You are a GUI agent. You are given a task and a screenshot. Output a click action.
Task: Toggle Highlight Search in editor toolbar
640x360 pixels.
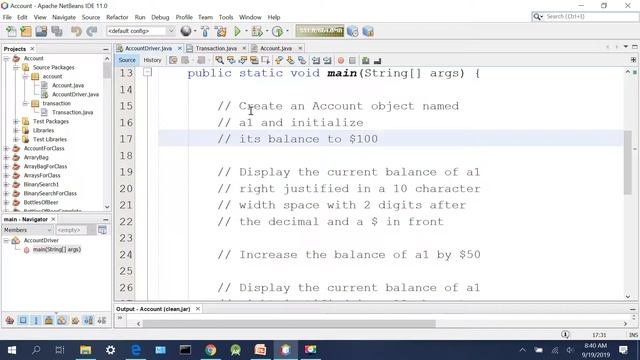(x=254, y=60)
